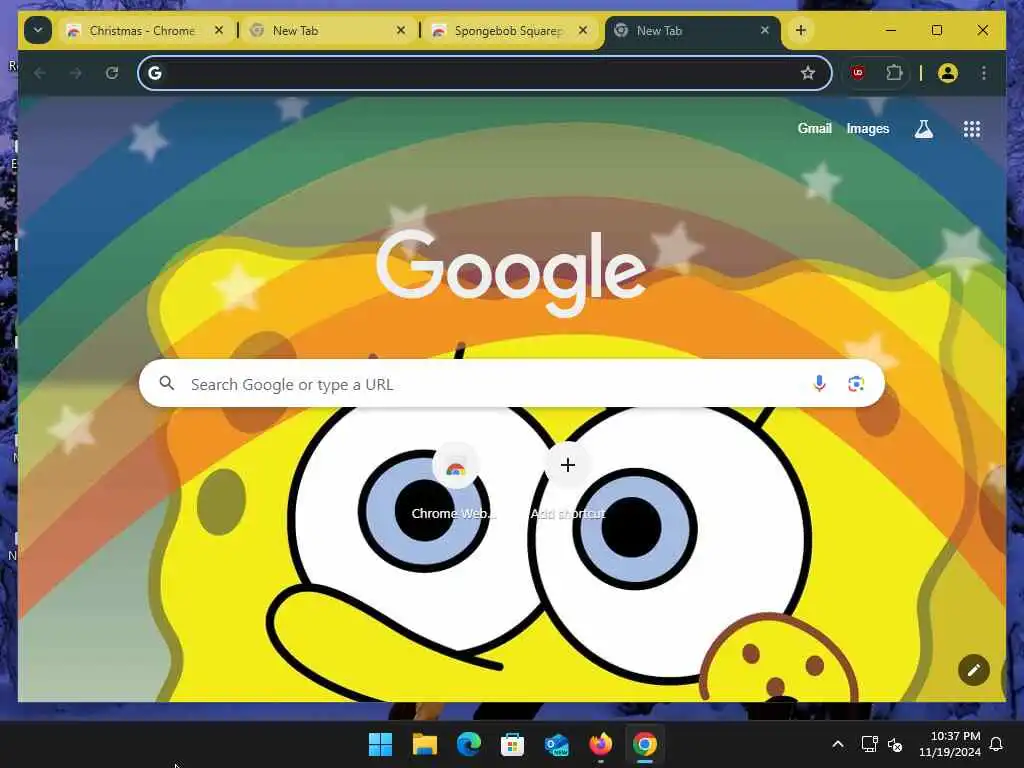Open Microsoft Store from the taskbar
The height and width of the screenshot is (768, 1024).
pyautogui.click(x=513, y=744)
